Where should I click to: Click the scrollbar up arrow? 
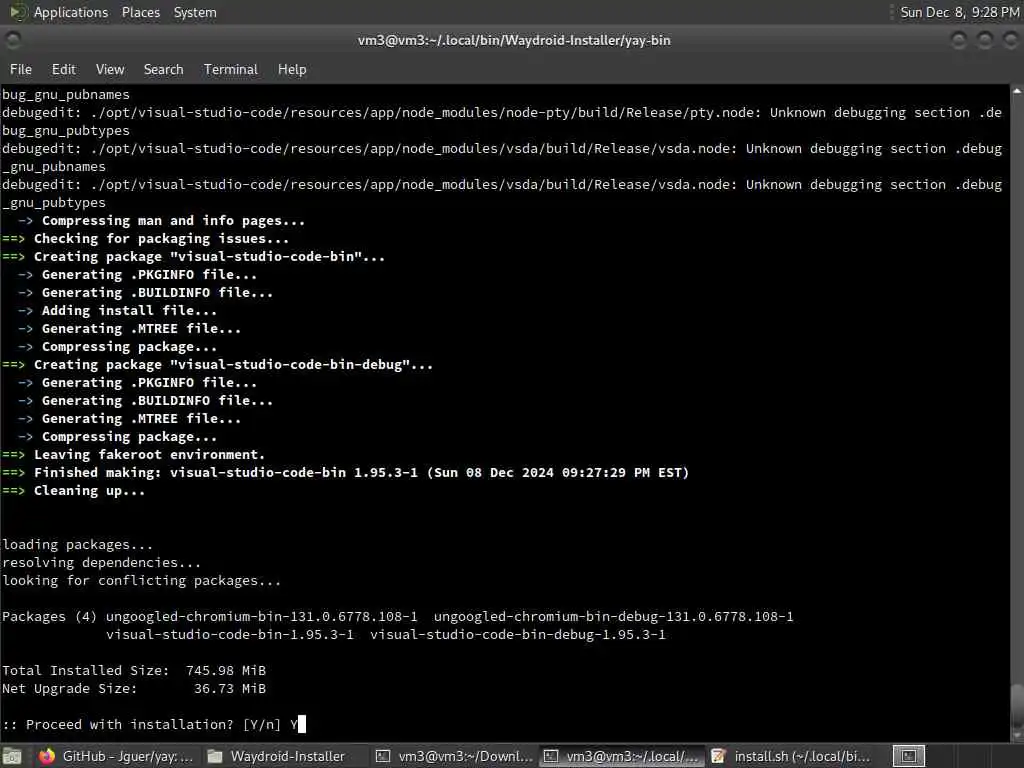[1017, 91]
